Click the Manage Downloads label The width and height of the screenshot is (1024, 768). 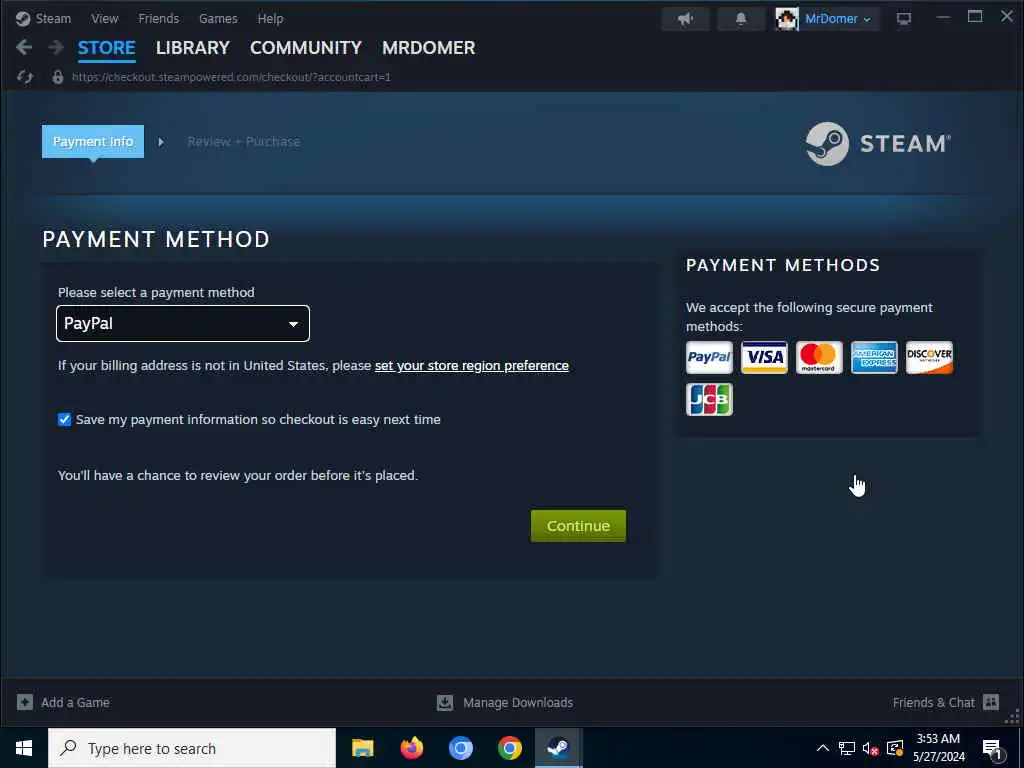518,703
